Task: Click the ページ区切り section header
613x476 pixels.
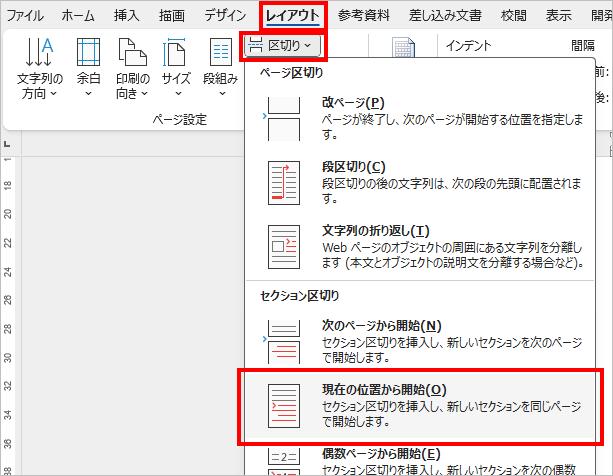Action: (x=292, y=73)
